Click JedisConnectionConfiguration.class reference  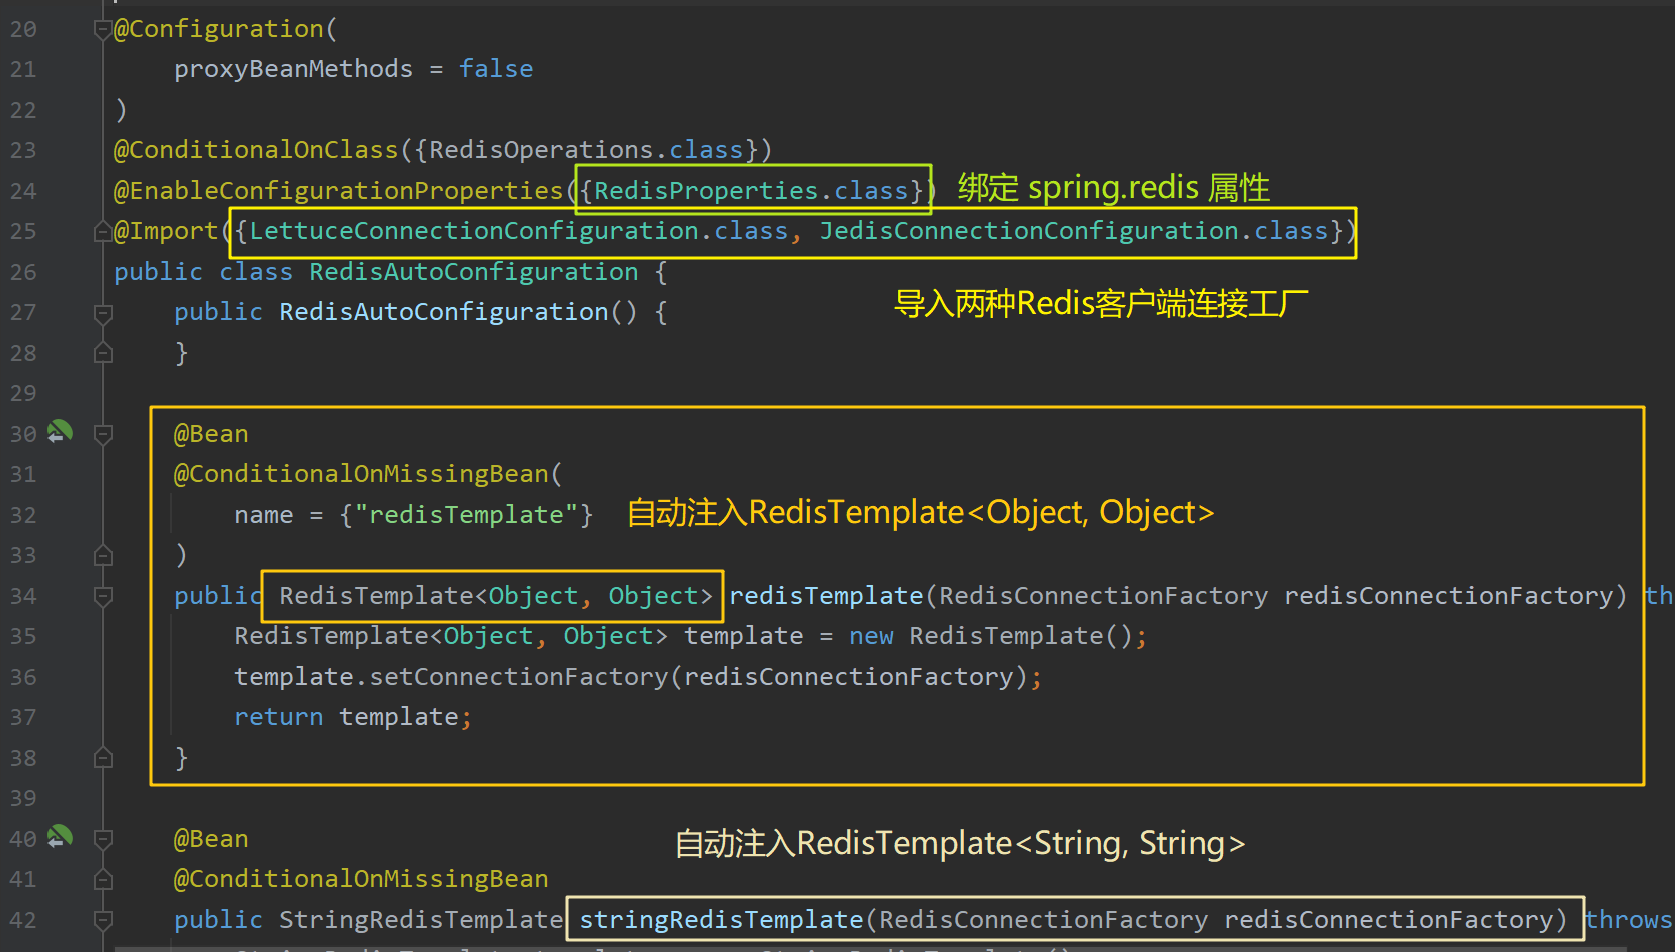[x=1074, y=231]
